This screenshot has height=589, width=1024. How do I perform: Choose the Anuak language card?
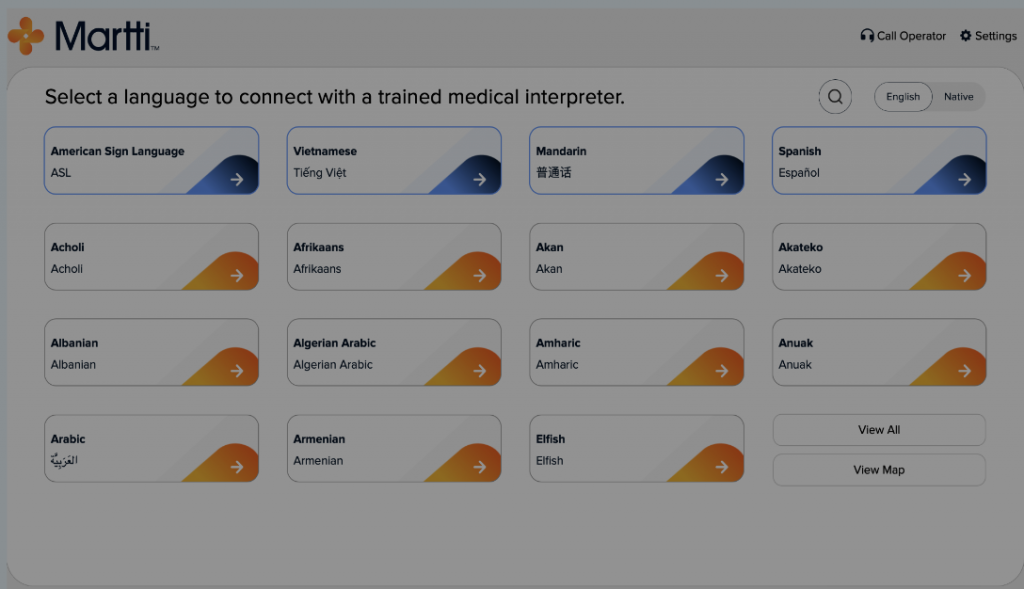coord(879,353)
